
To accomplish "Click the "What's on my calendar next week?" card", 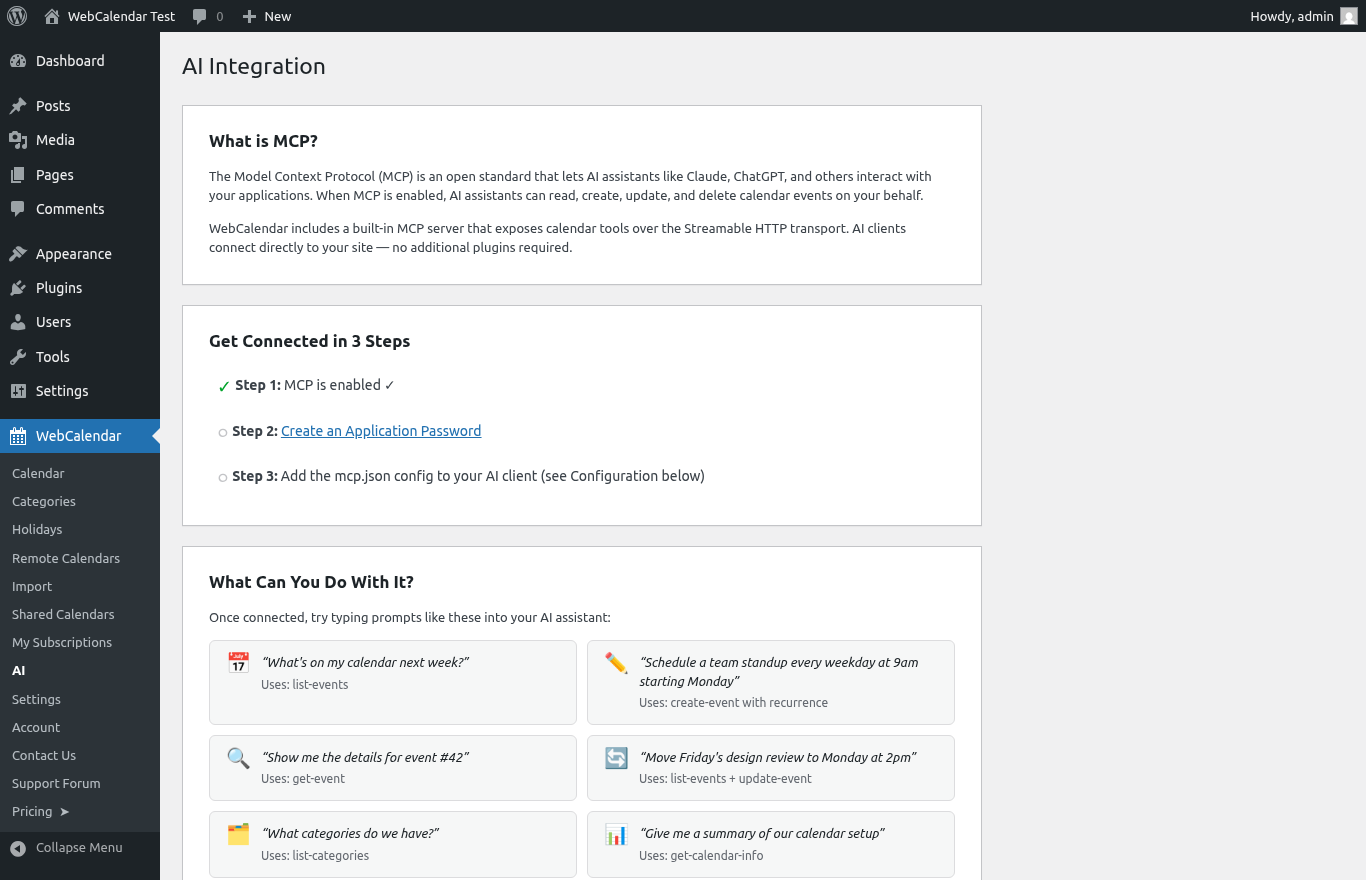I will (393, 682).
